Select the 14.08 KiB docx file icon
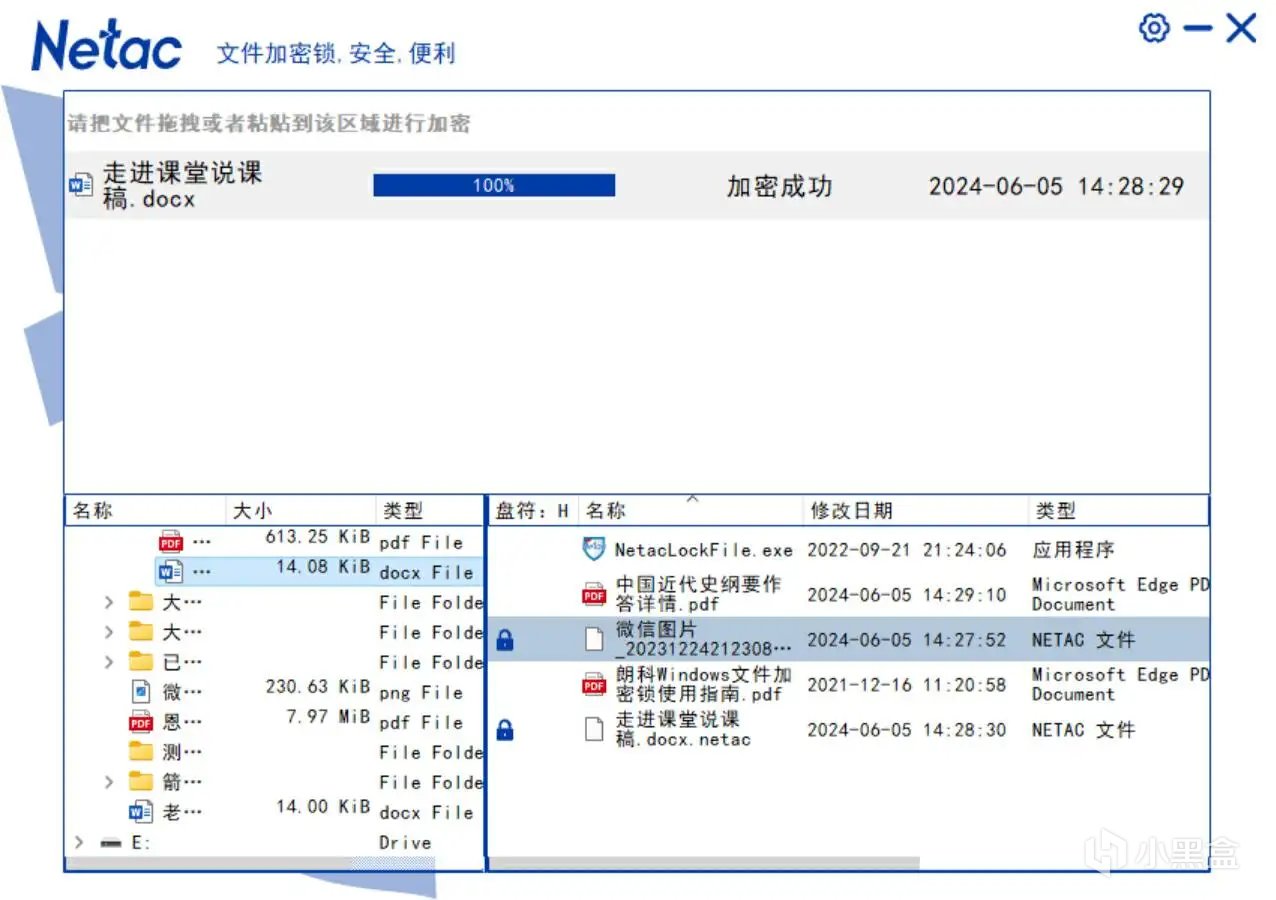This screenshot has height=900, width=1276. pyautogui.click(x=171, y=572)
